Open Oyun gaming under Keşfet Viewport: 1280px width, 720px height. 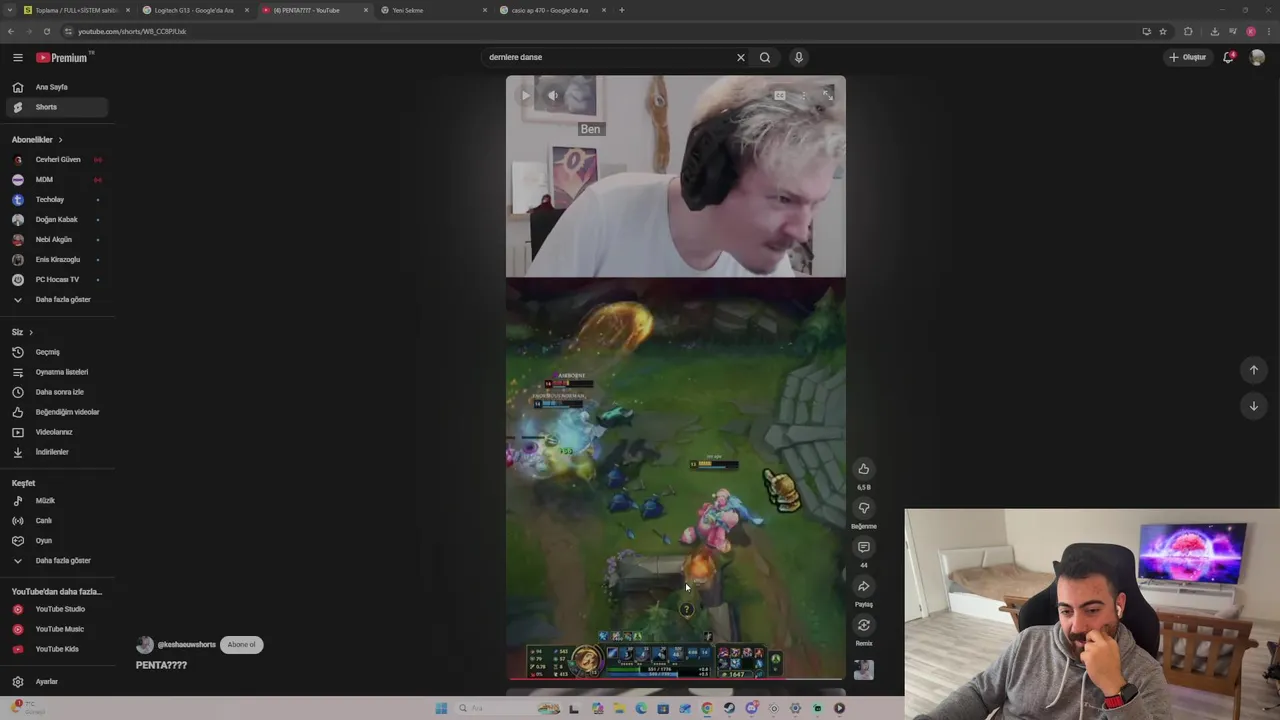tap(57, 540)
